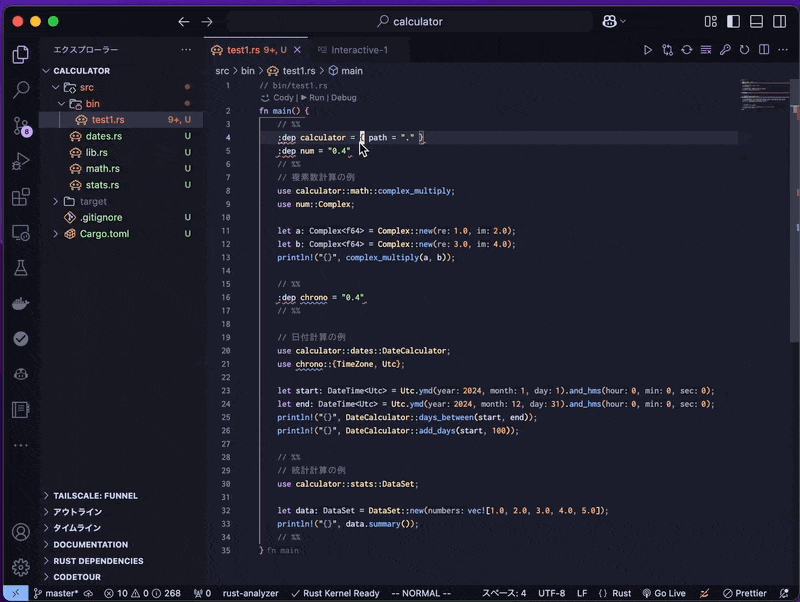Click the Prettier status item
Screen dimensions: 800x602
(x=745, y=593)
